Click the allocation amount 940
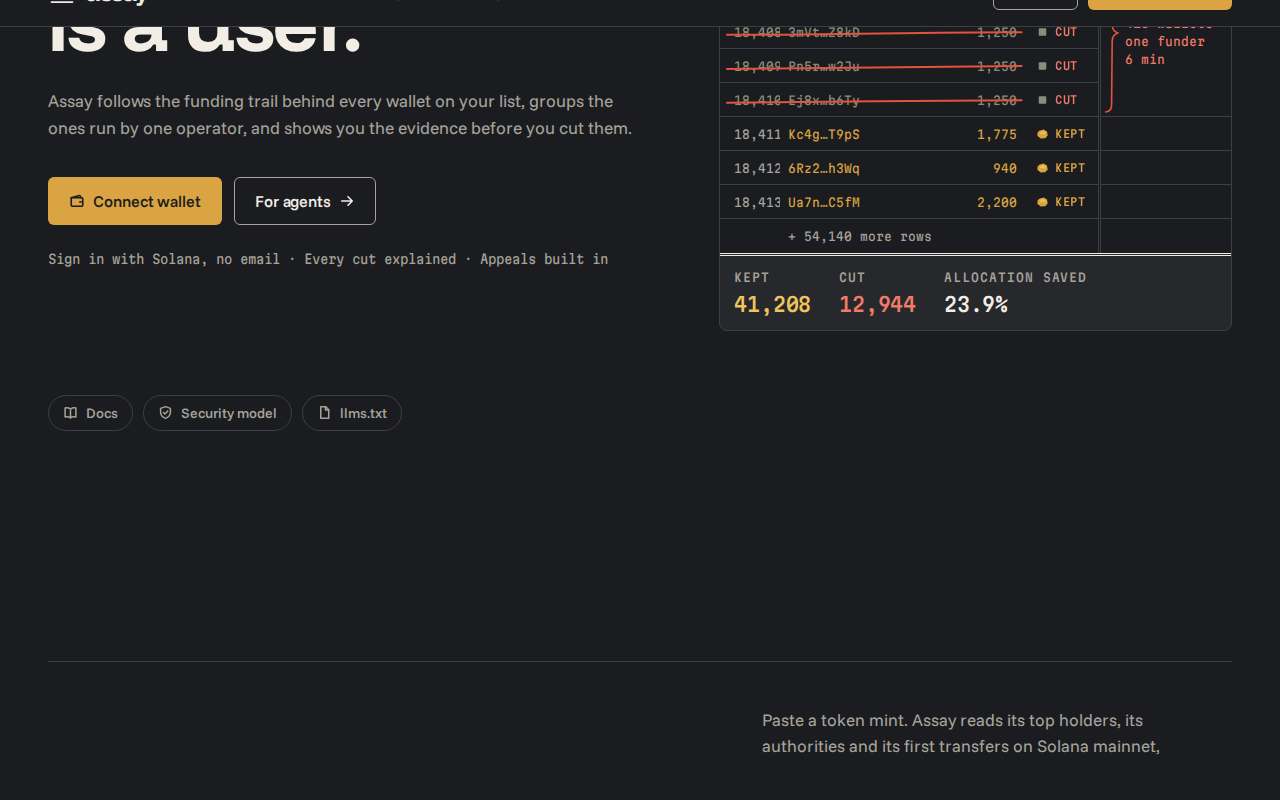 pyautogui.click(x=1005, y=168)
